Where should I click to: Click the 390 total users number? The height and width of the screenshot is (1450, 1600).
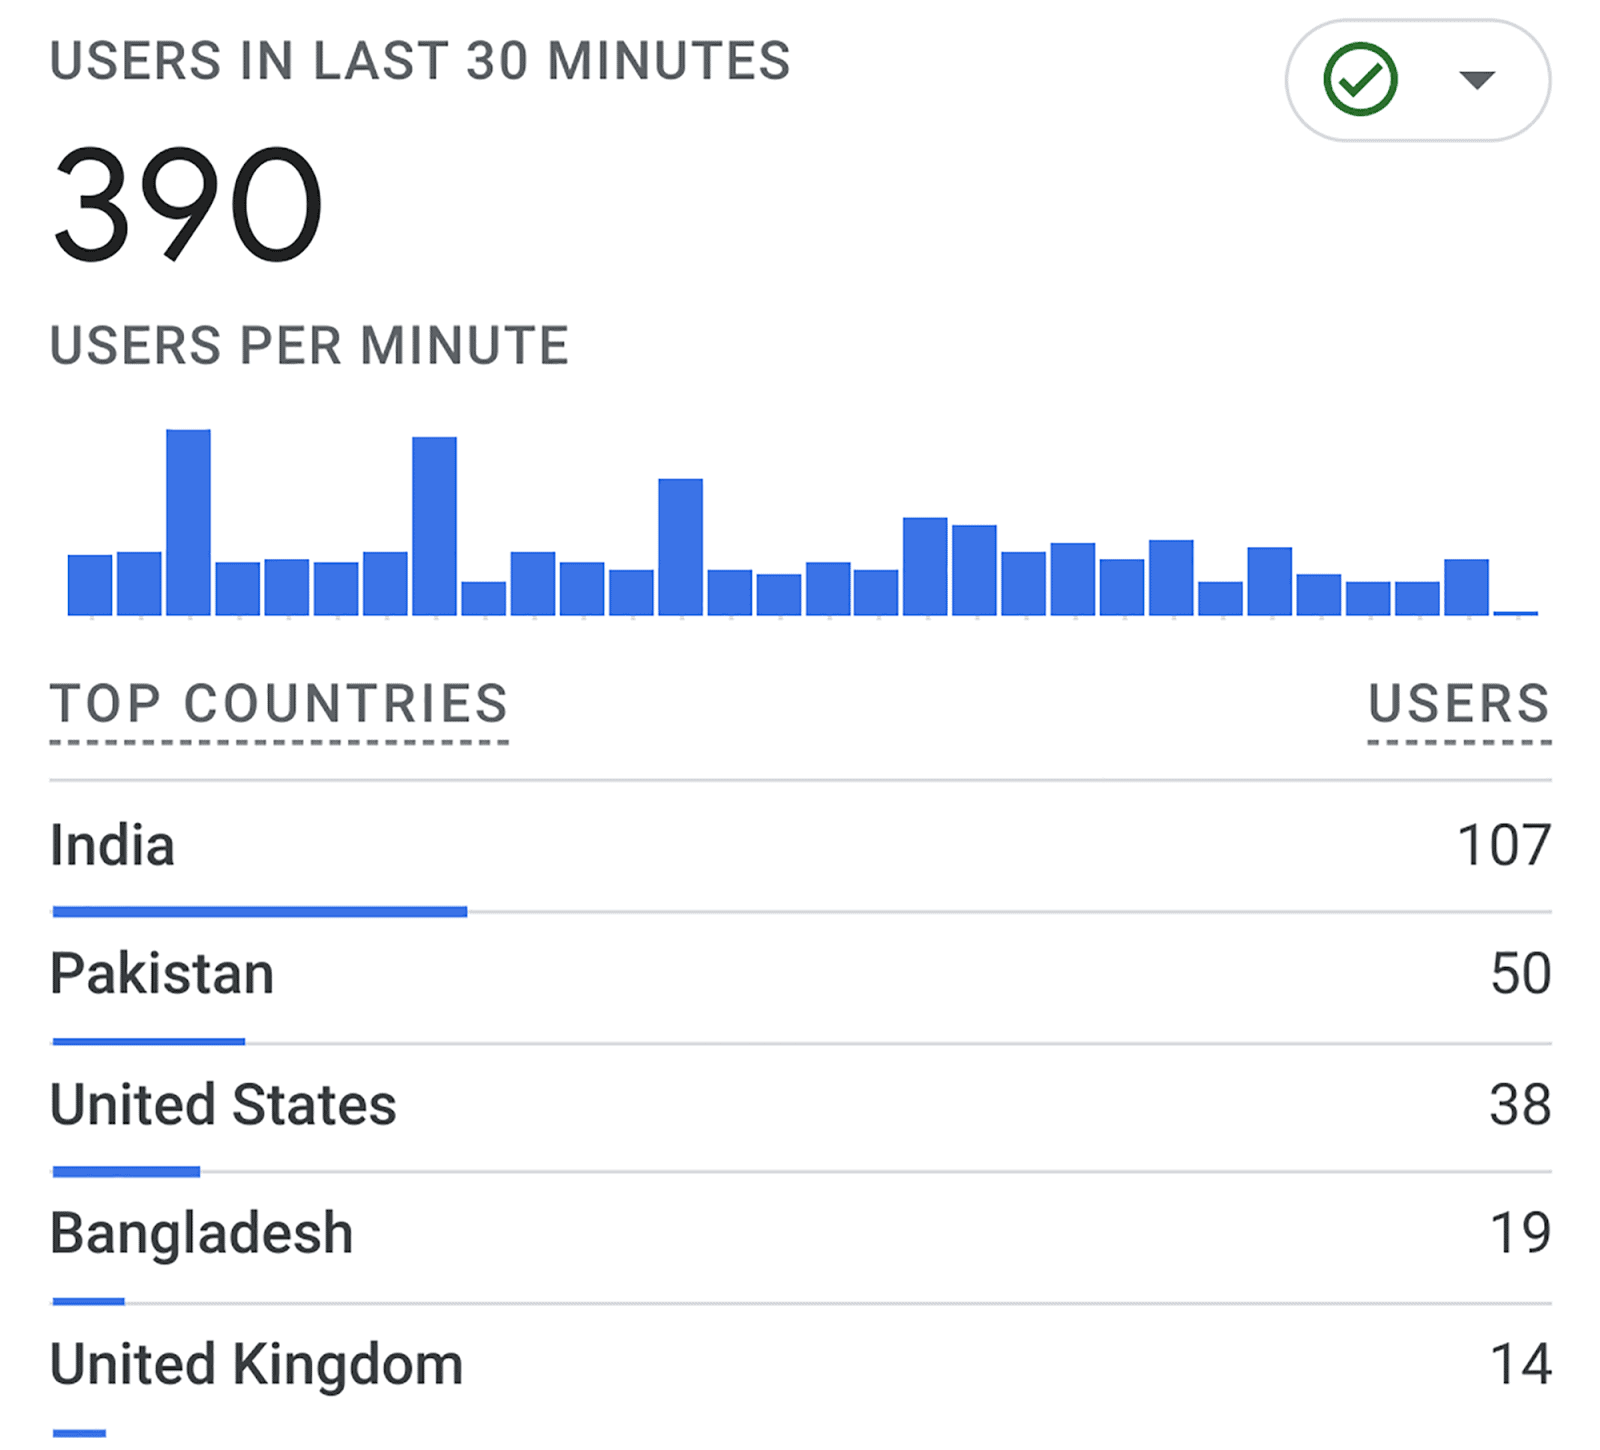click(188, 205)
